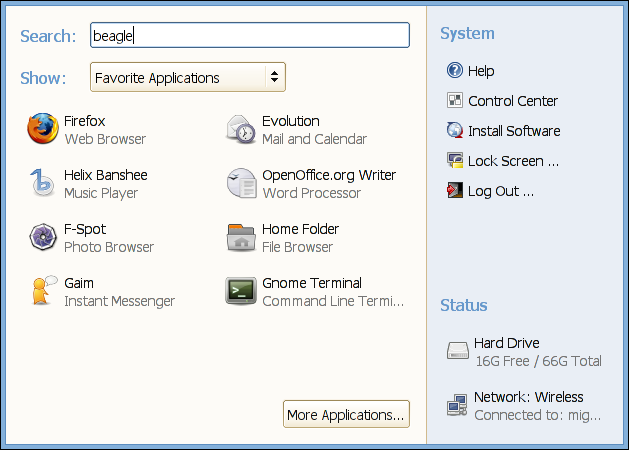Click the Word Processor description text
This screenshot has height=450, width=629.
tap(312, 193)
